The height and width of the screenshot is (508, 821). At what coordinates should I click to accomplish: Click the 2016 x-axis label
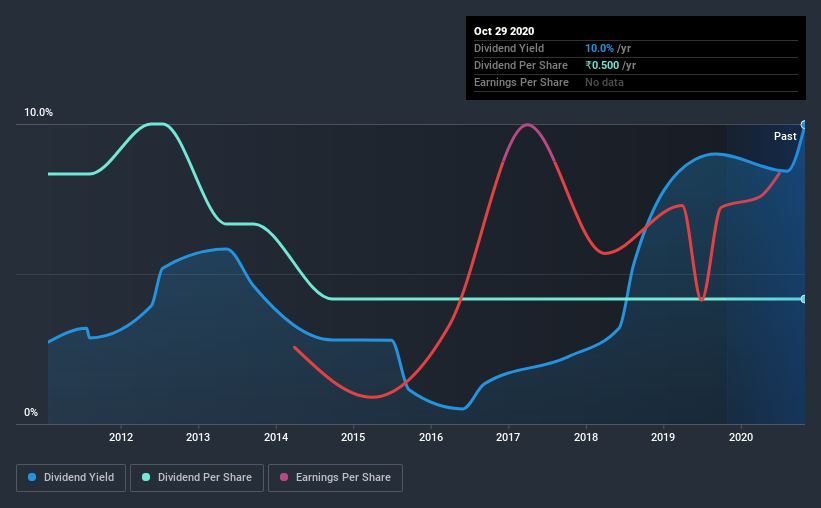[431, 437]
